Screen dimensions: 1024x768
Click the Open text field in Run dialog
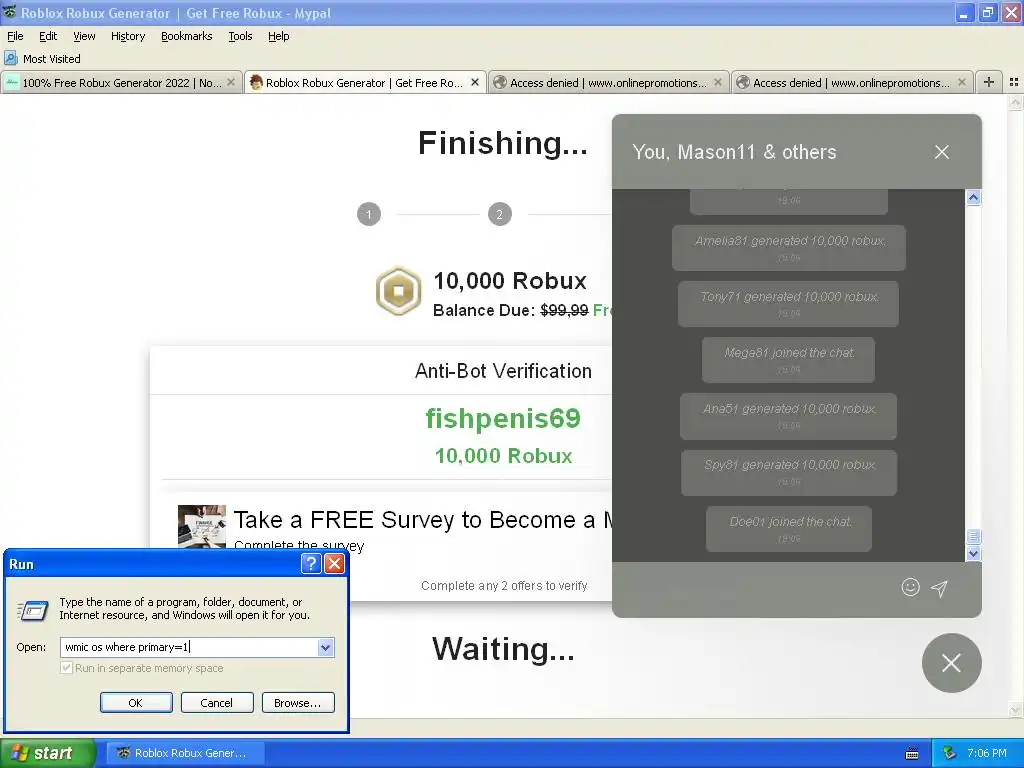tap(189, 647)
